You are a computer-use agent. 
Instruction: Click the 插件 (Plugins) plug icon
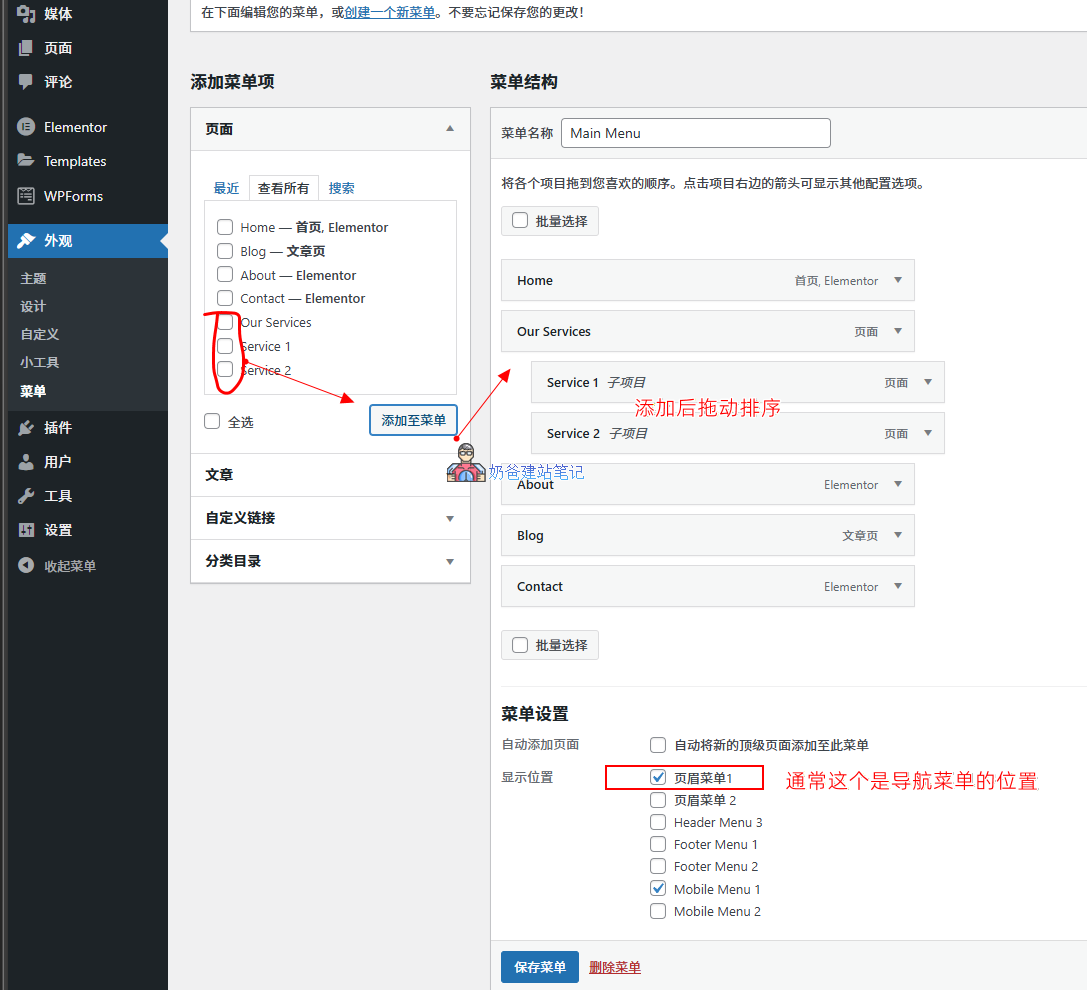point(25,426)
